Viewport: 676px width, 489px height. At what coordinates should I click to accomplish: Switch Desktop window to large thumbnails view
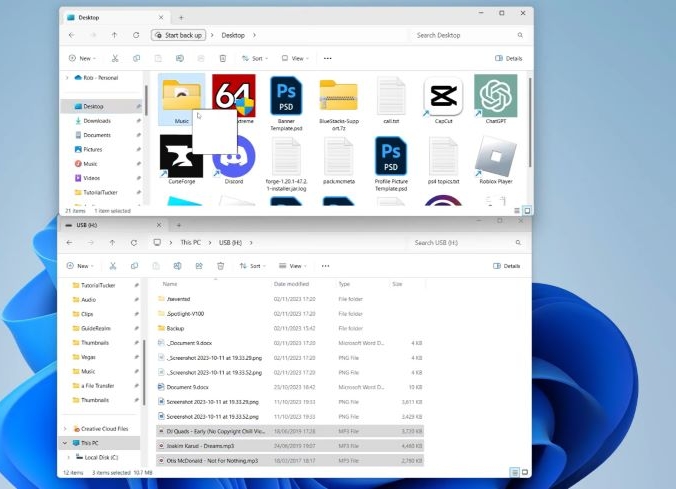pyautogui.click(x=527, y=210)
